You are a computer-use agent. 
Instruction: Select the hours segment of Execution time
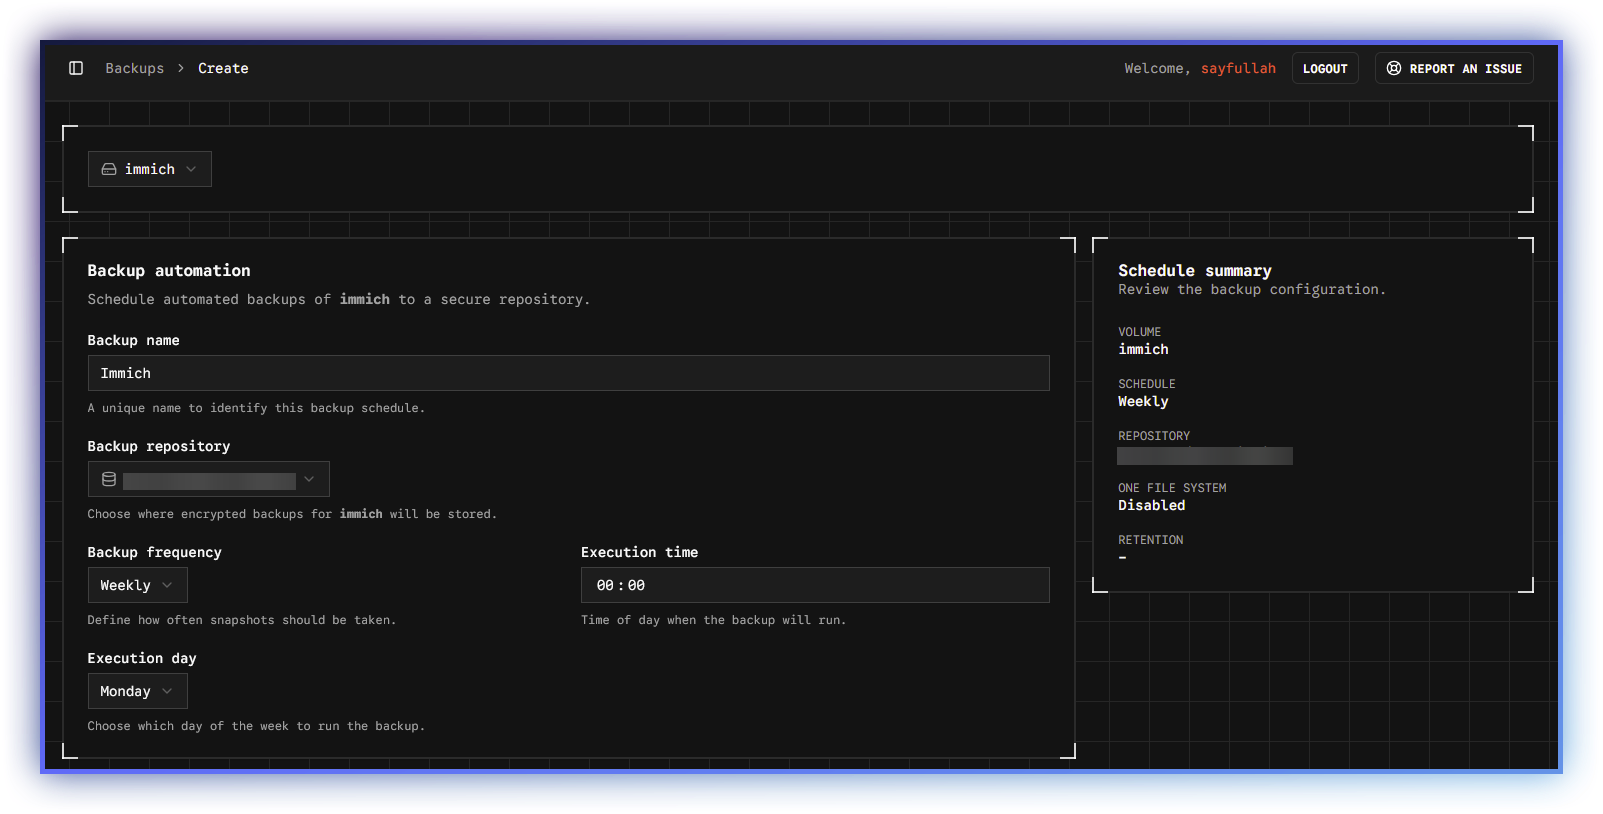tap(604, 585)
